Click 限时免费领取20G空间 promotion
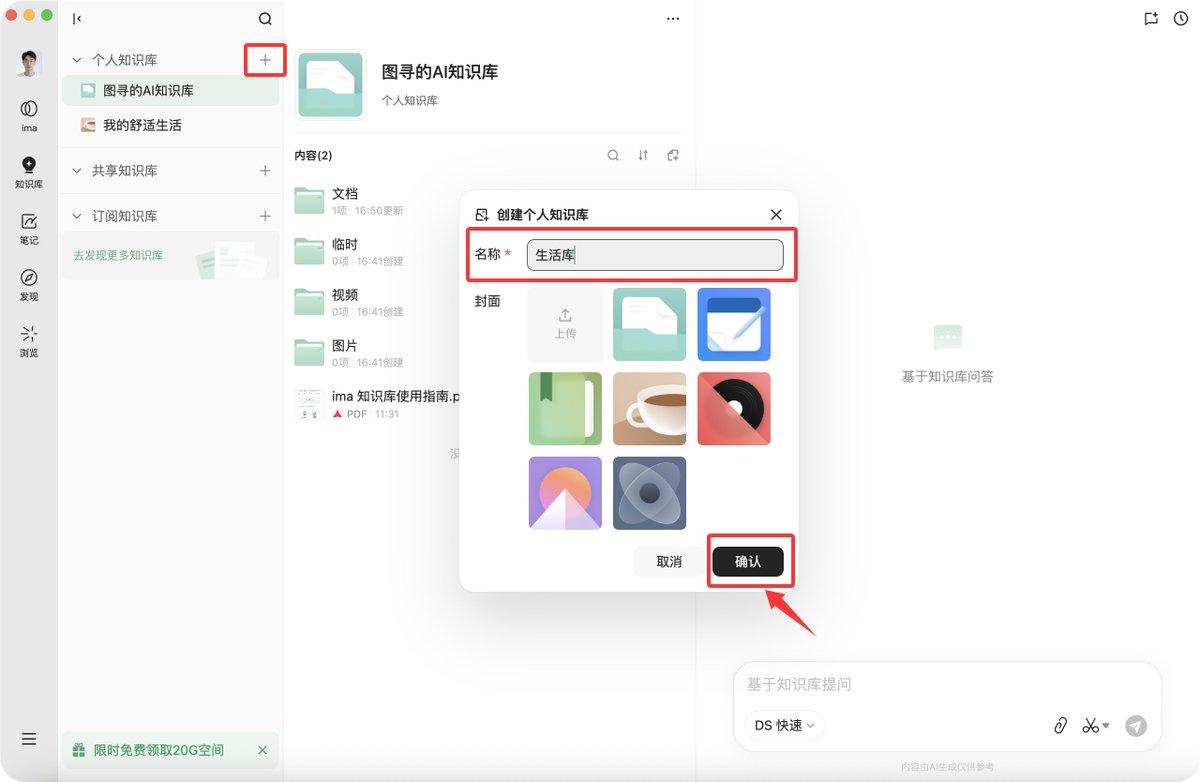1200x782 pixels. (x=159, y=750)
